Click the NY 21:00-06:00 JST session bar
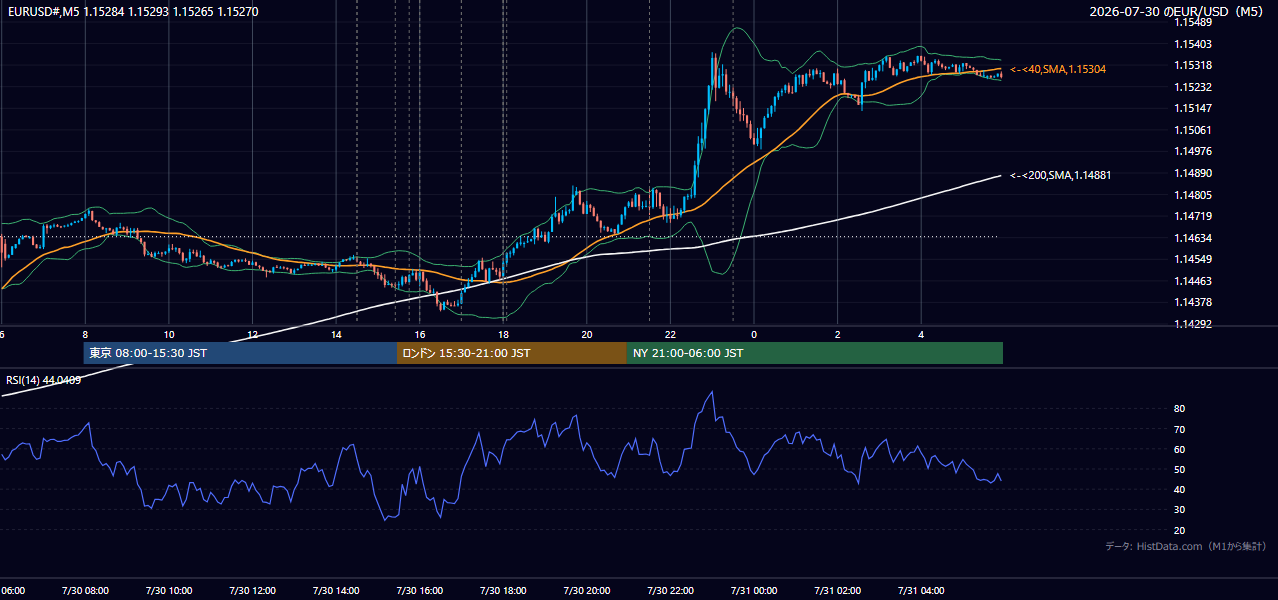1278x600 pixels. coord(815,353)
